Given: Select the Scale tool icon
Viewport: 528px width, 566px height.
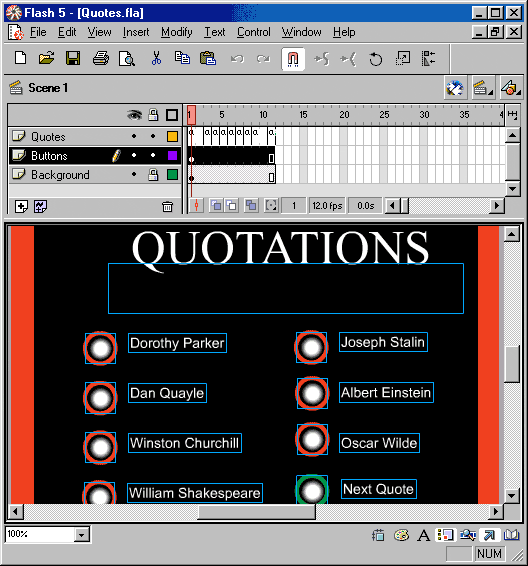Looking at the screenshot, I should (x=402, y=58).
